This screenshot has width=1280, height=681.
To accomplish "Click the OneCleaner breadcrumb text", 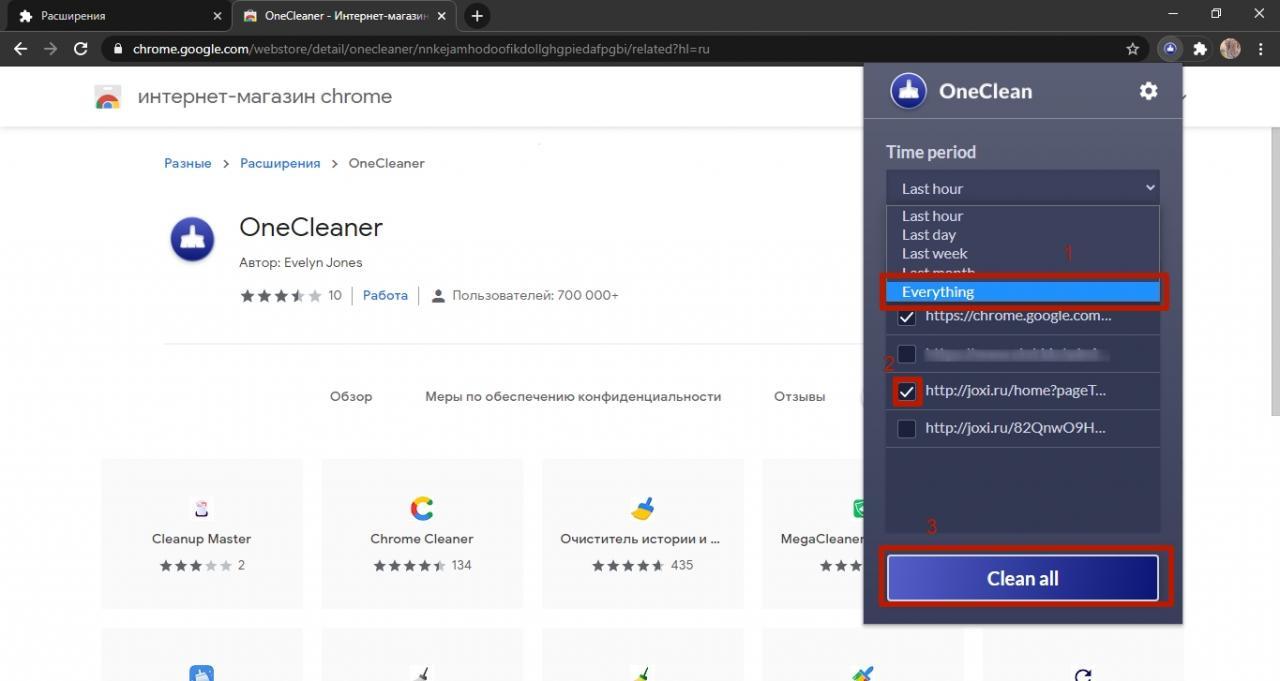I will (x=386, y=163).
